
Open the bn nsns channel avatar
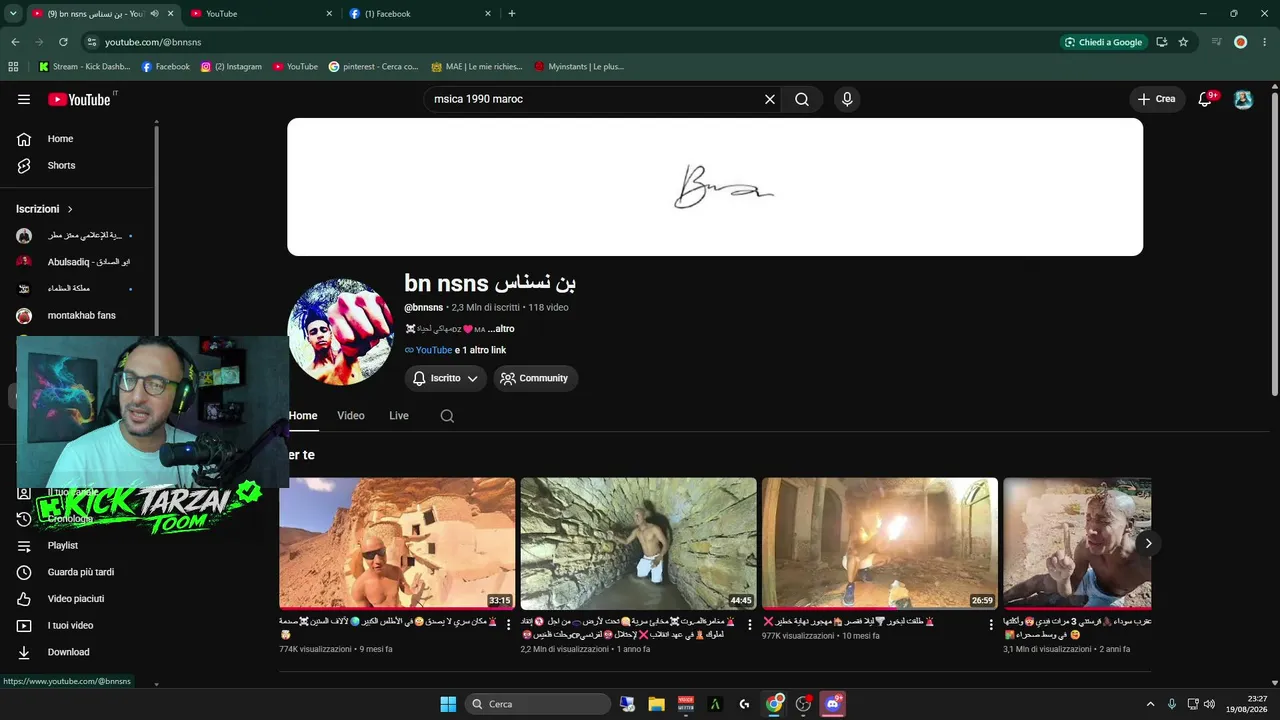pyautogui.click(x=341, y=333)
